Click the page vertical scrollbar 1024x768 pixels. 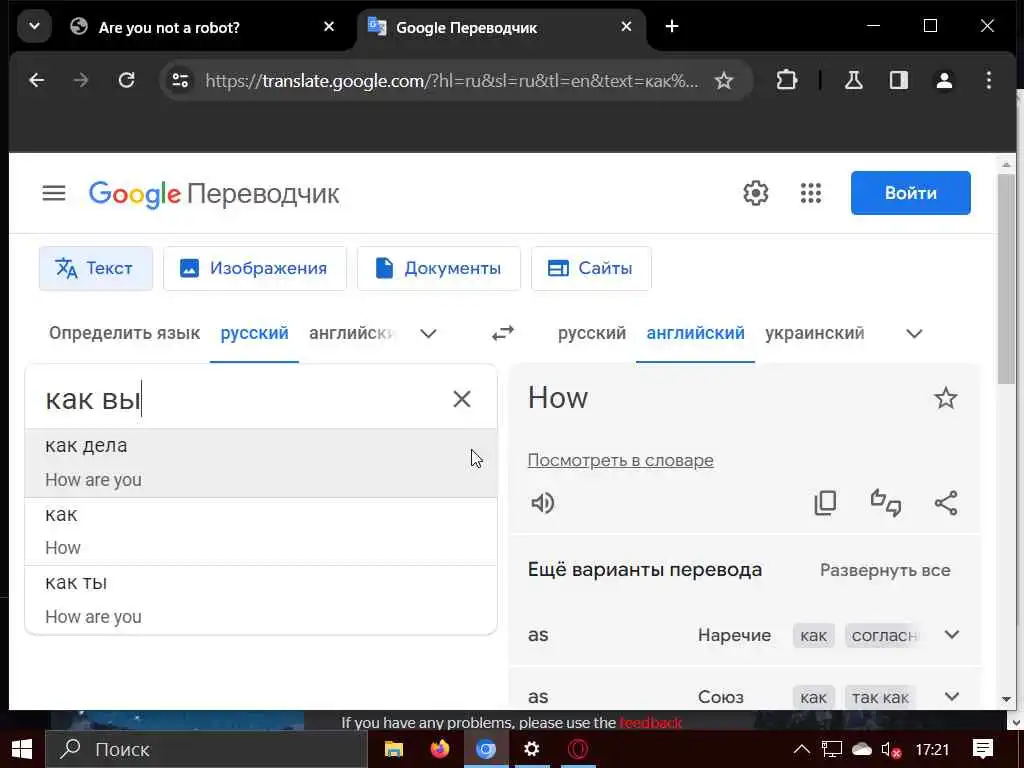[x=1006, y=280]
